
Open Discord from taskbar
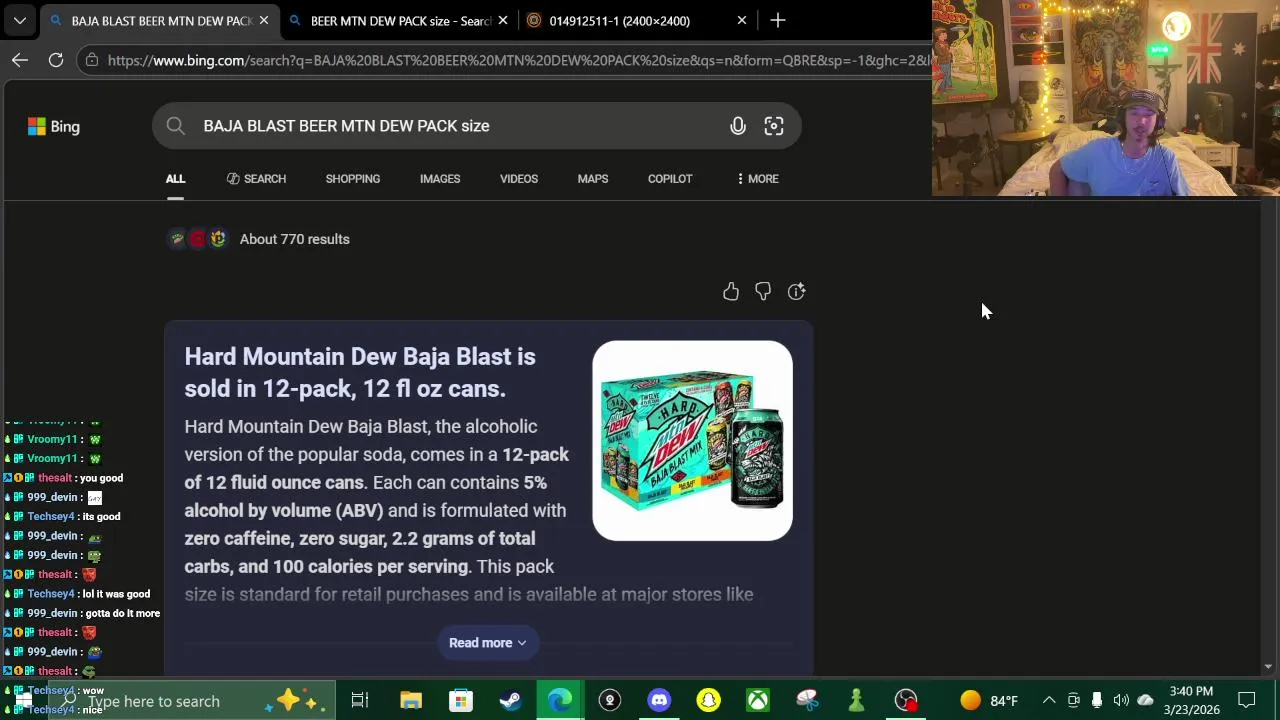(x=659, y=701)
